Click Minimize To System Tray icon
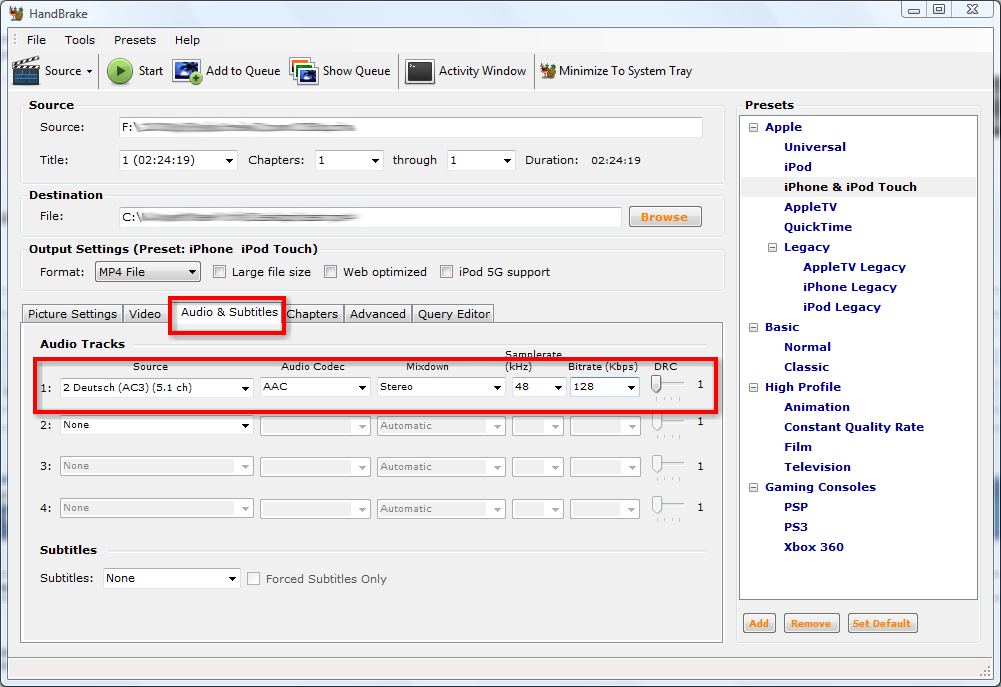The image size is (1001, 687). (548, 71)
